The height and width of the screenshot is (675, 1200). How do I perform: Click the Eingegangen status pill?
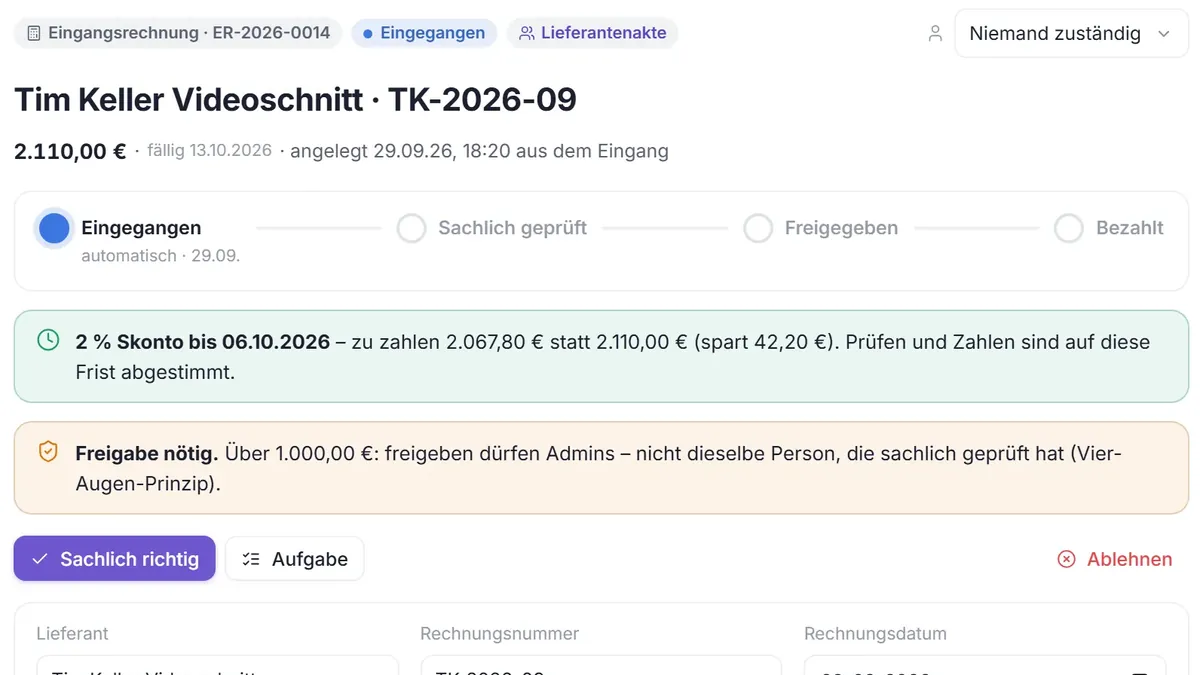coord(424,33)
